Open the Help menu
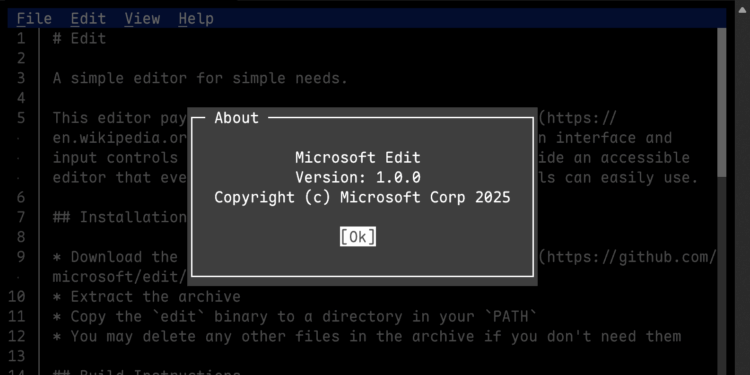Screen dimensions: 750x375 click(x=196, y=19)
